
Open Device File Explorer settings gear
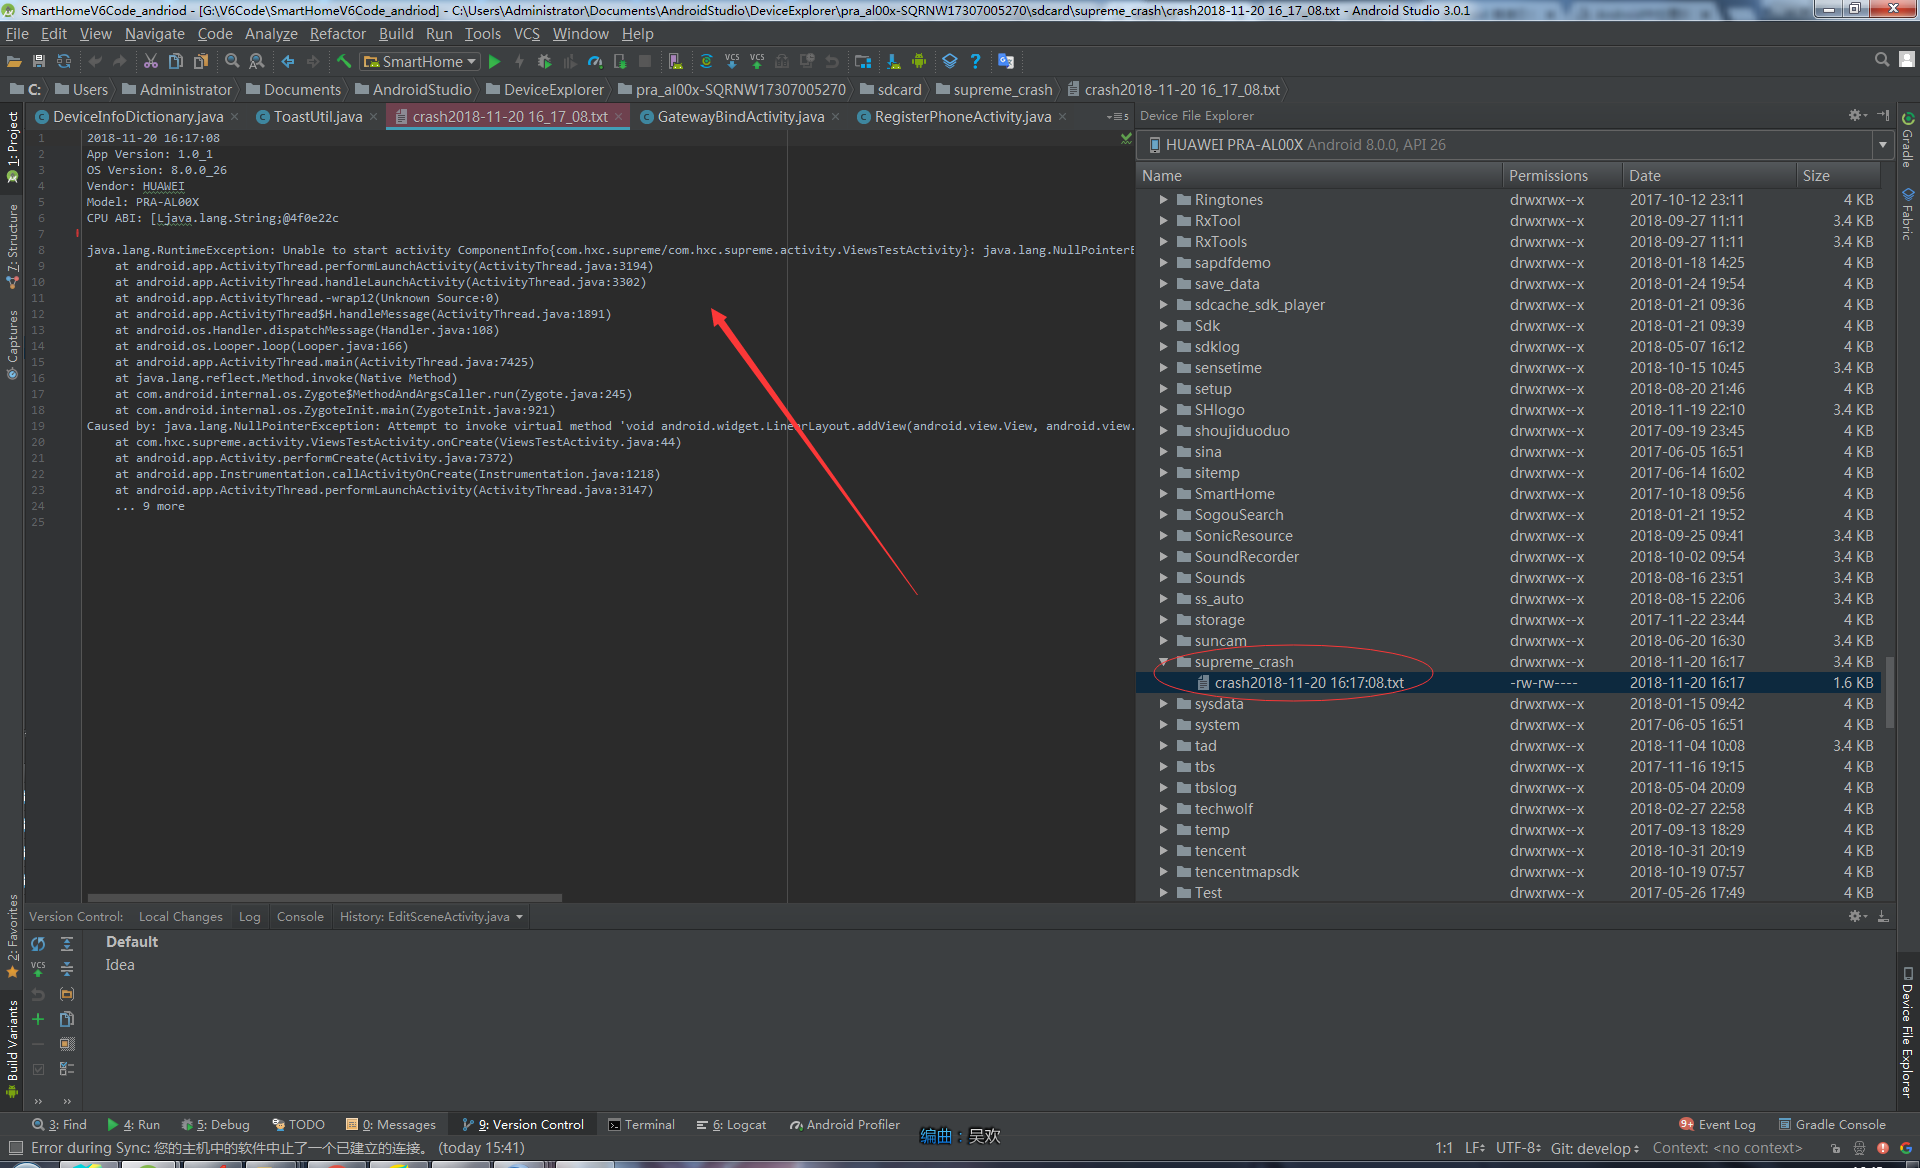point(1857,116)
